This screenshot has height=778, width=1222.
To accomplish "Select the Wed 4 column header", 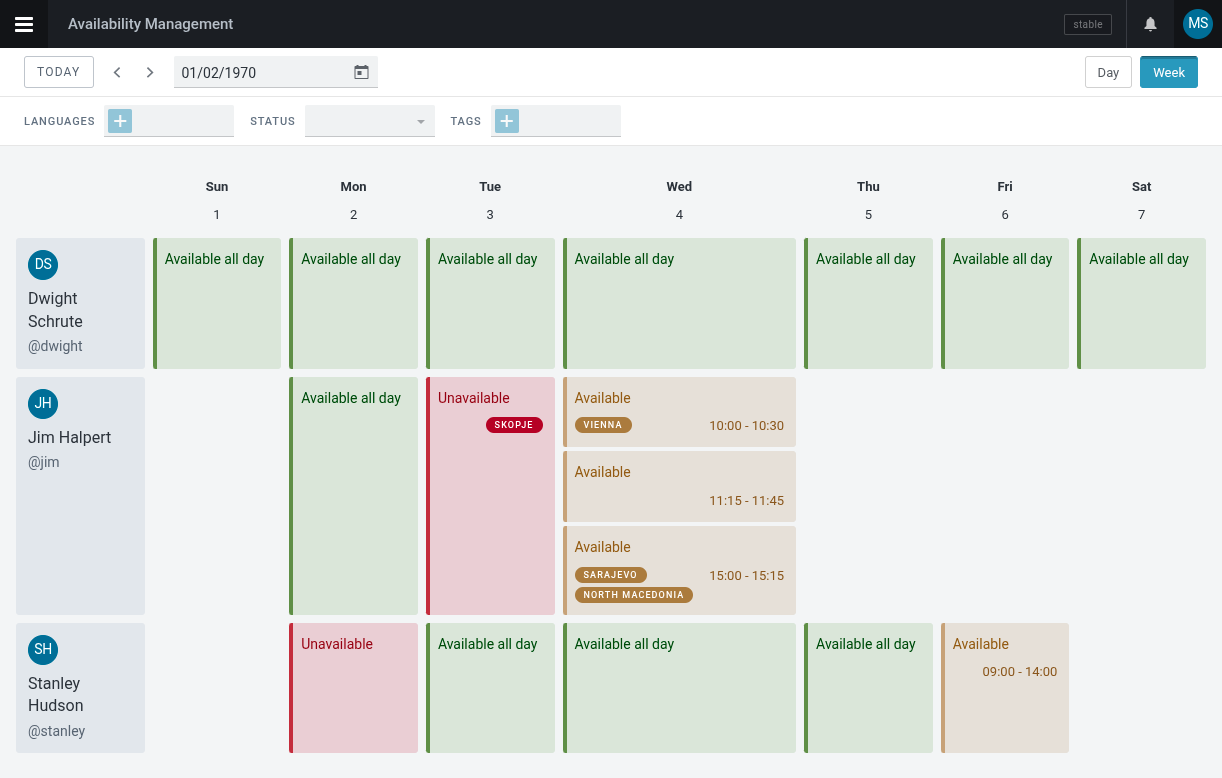I will (x=679, y=200).
